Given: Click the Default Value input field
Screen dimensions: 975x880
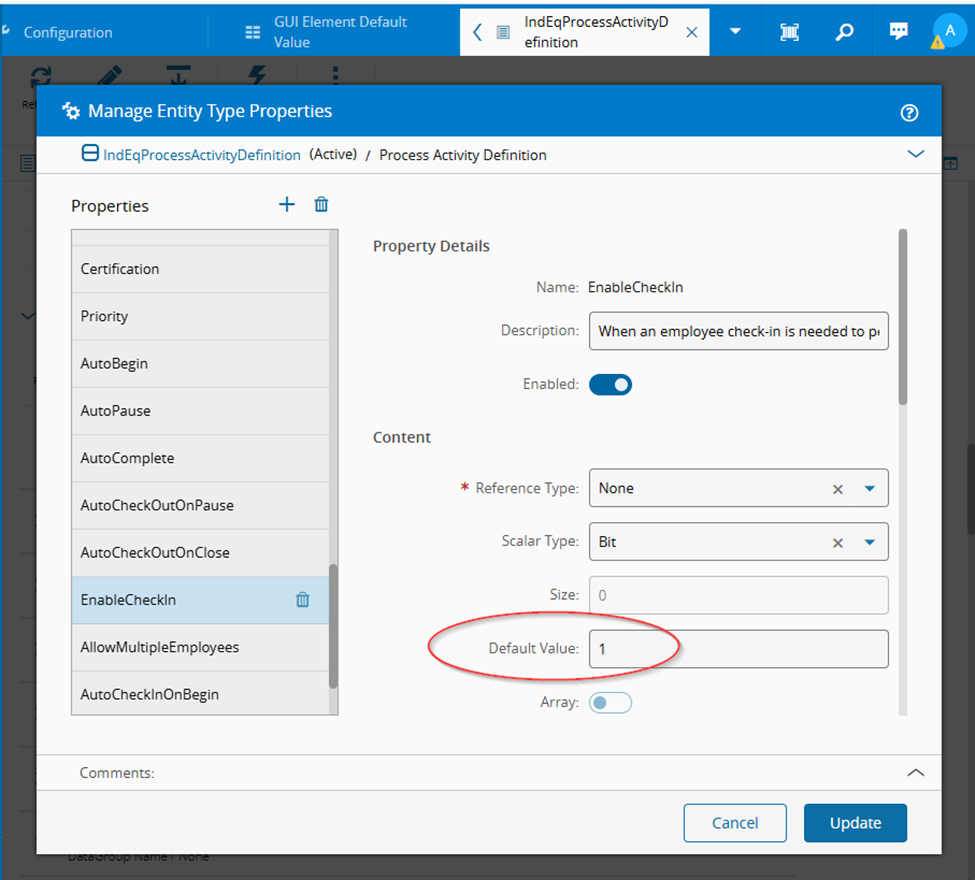Looking at the screenshot, I should pos(738,649).
